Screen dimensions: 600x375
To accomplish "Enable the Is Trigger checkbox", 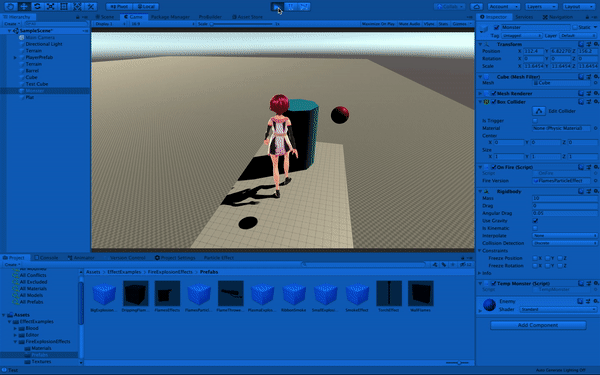I will 535,121.
